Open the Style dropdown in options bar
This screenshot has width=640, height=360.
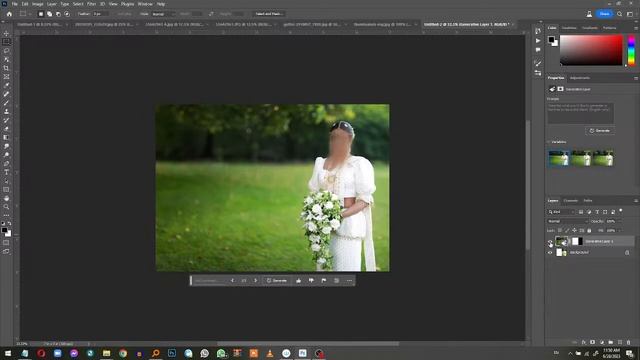coord(163,14)
